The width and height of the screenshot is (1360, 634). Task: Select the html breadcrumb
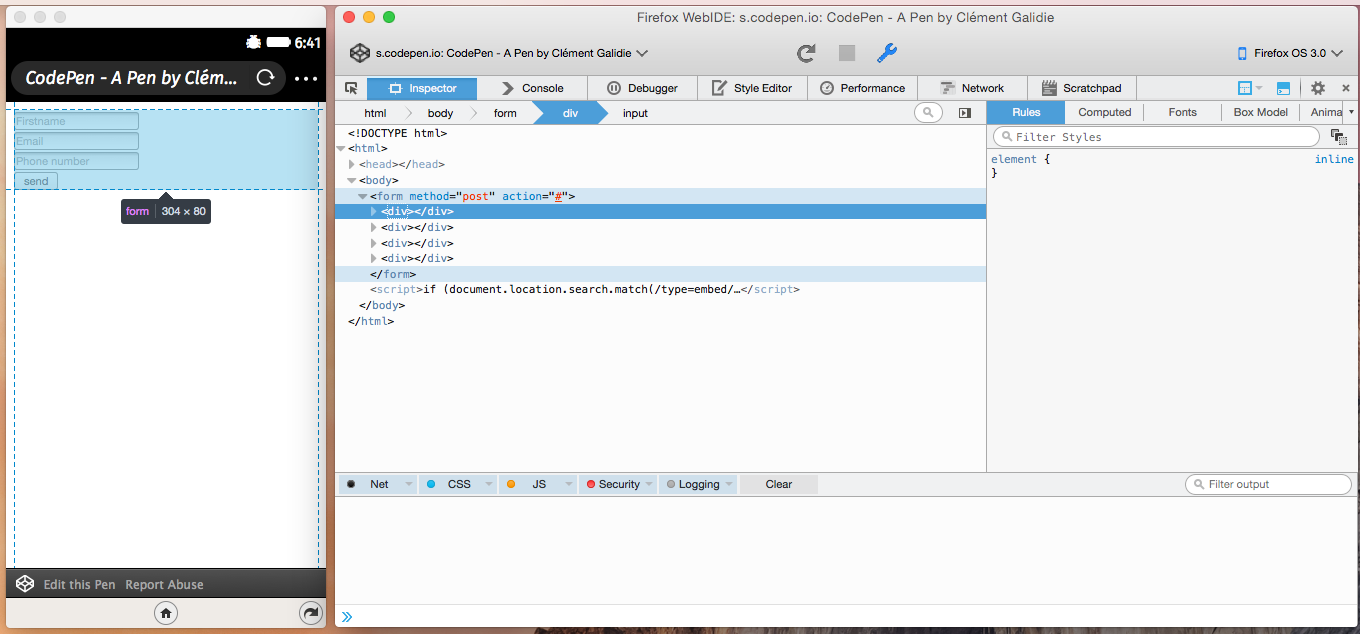(375, 113)
